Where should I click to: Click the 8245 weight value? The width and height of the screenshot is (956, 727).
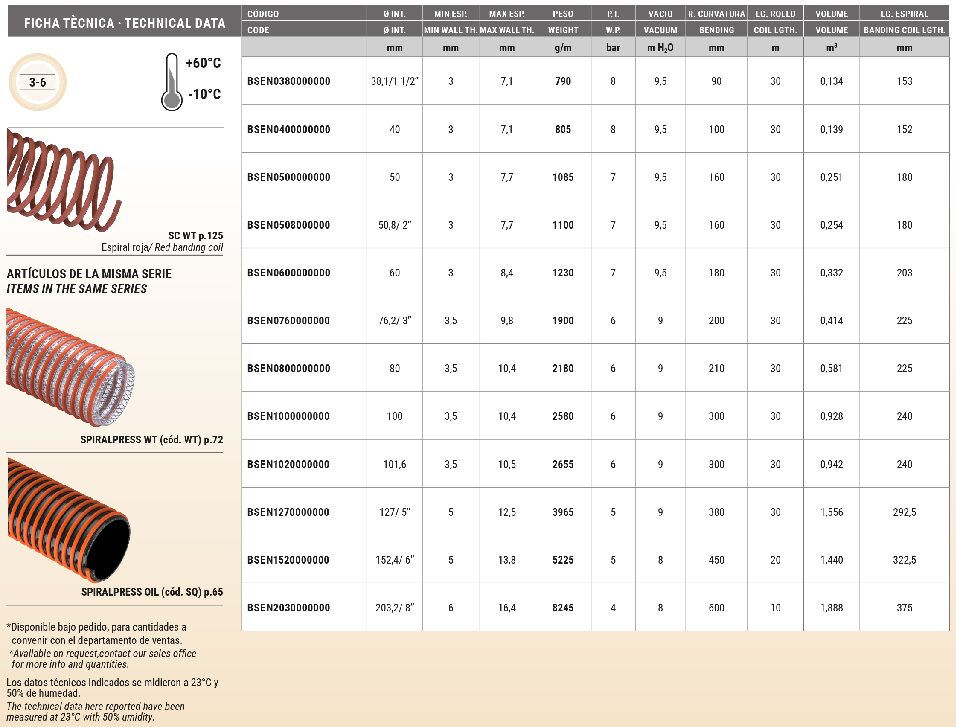coord(563,607)
